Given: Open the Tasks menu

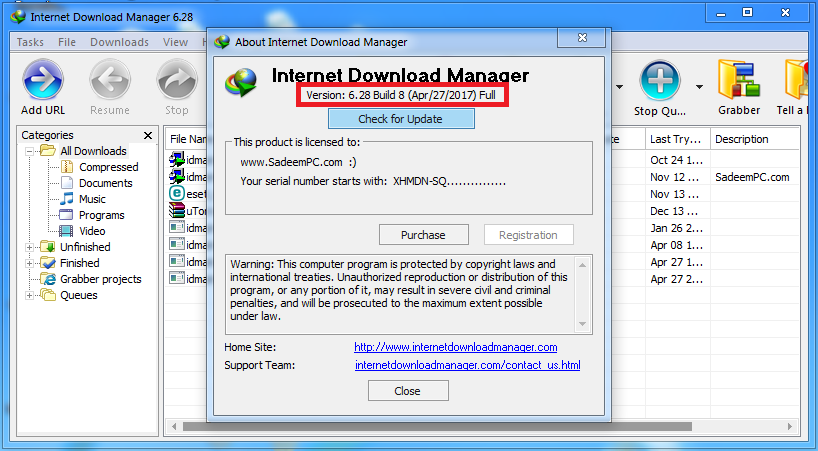Looking at the screenshot, I should (30, 42).
